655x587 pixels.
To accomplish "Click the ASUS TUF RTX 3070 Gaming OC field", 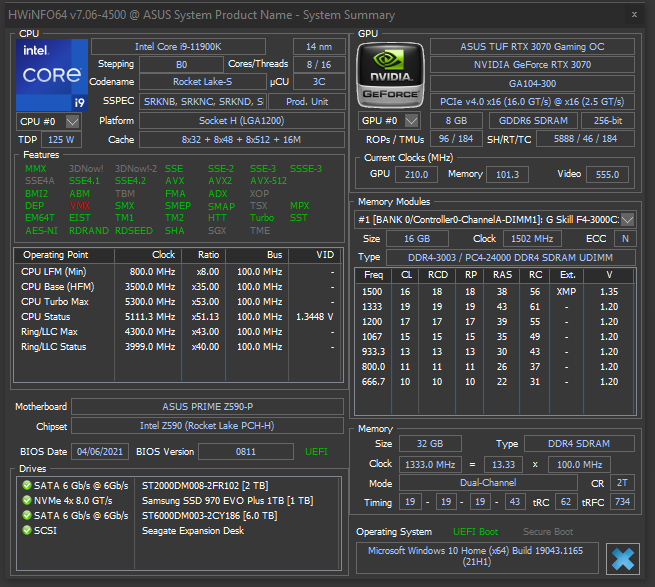I will coord(532,46).
